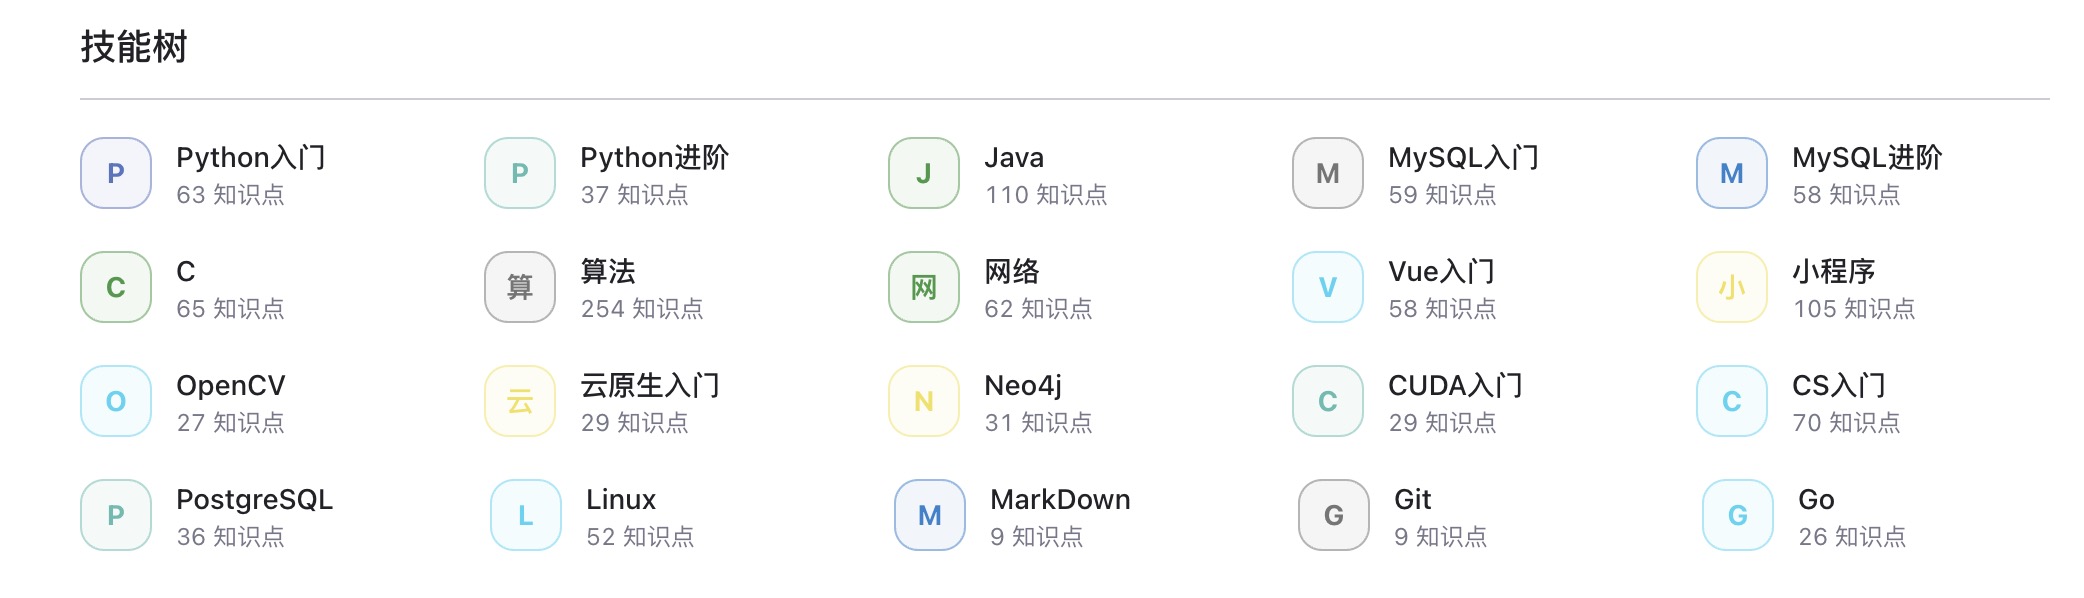Select the Java J icon

click(924, 173)
